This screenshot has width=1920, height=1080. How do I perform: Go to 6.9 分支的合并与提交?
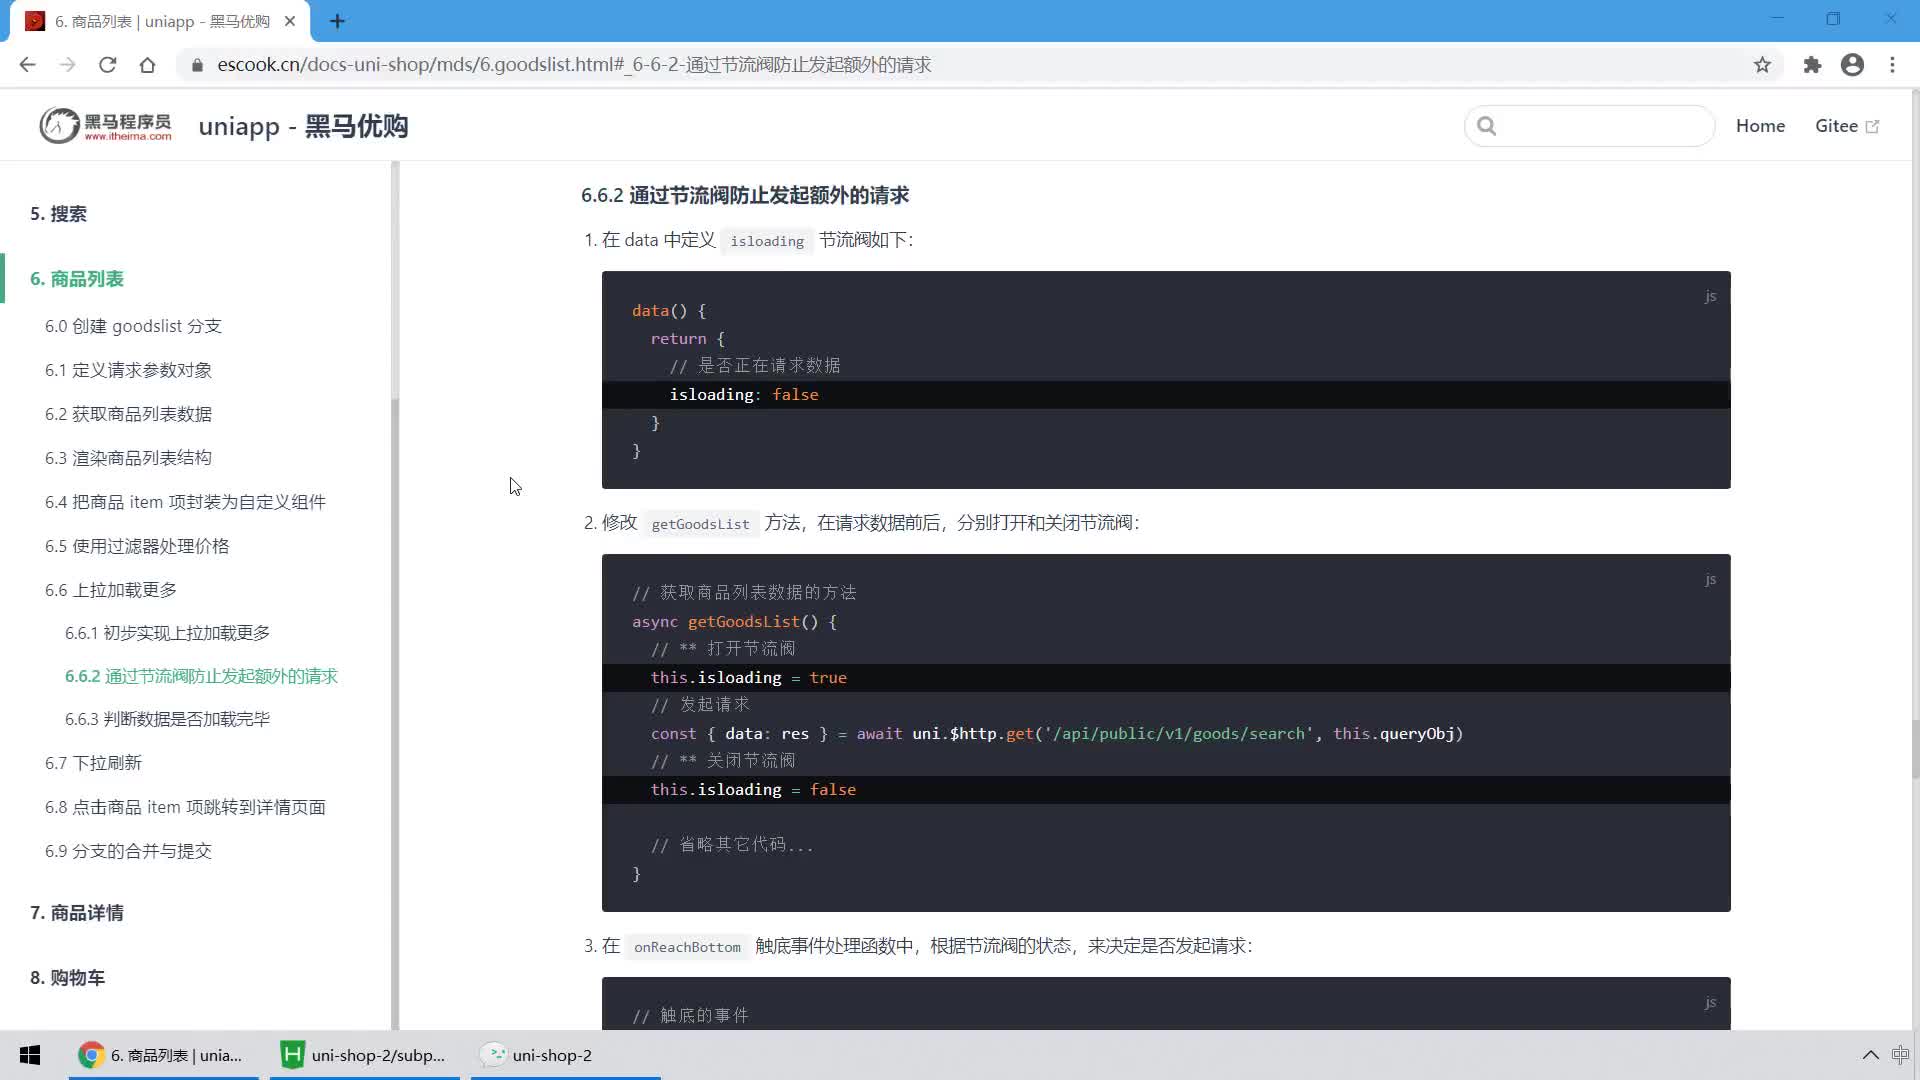point(128,851)
